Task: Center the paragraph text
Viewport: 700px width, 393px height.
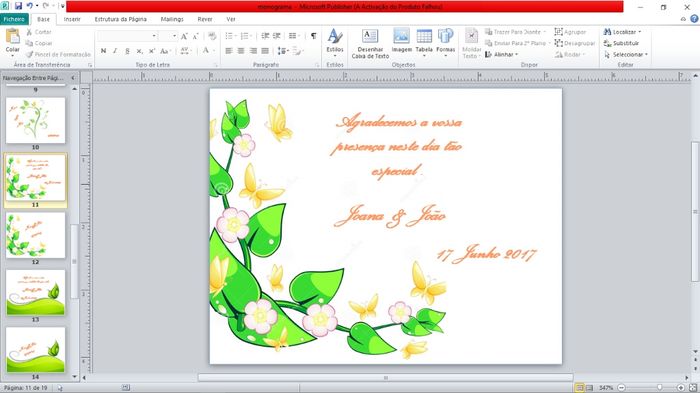Action: pyautogui.click(x=241, y=51)
